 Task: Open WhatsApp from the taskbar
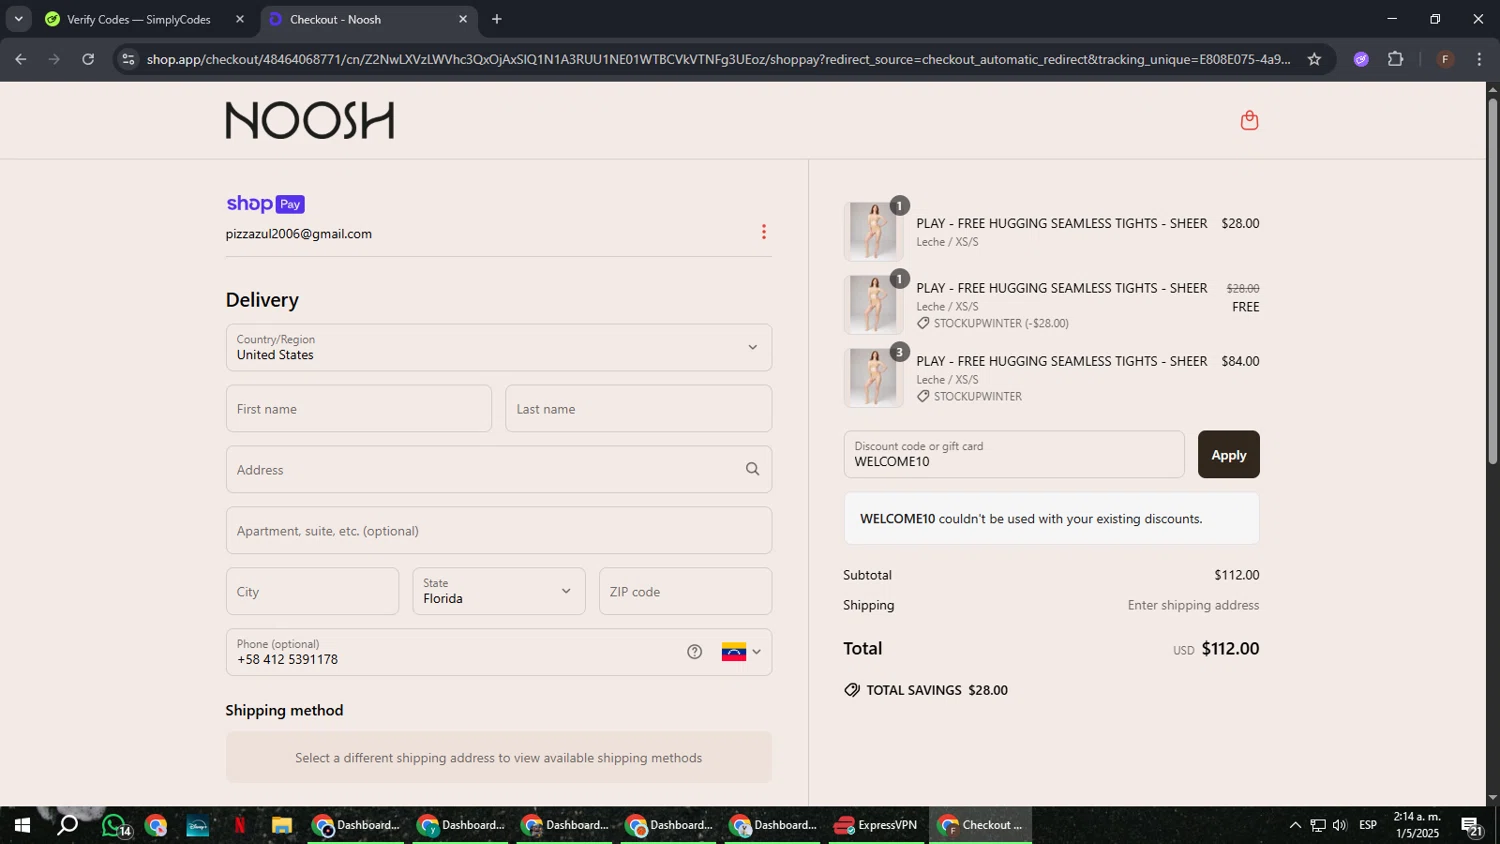(114, 826)
